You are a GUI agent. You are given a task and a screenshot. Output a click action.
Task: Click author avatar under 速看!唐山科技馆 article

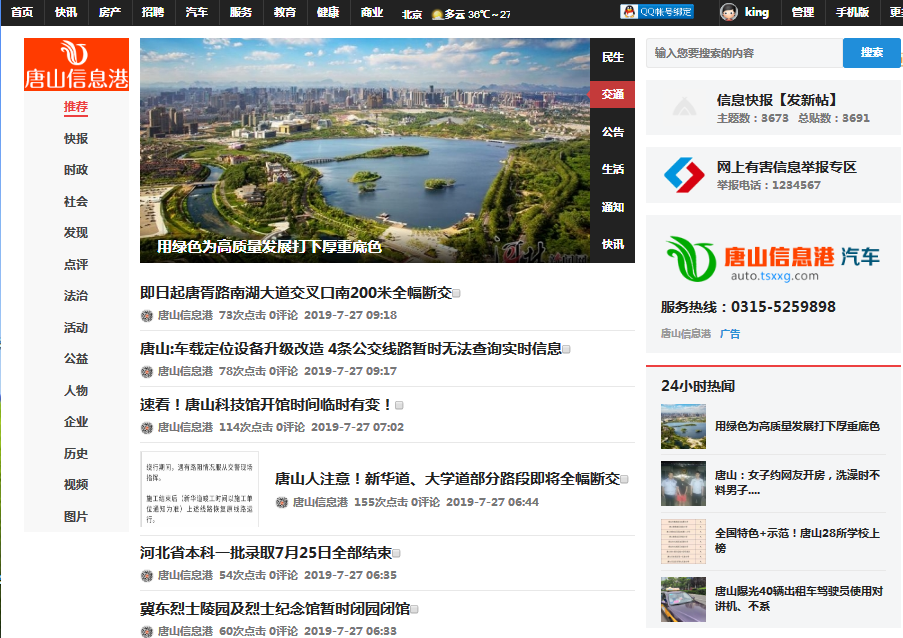tap(147, 427)
